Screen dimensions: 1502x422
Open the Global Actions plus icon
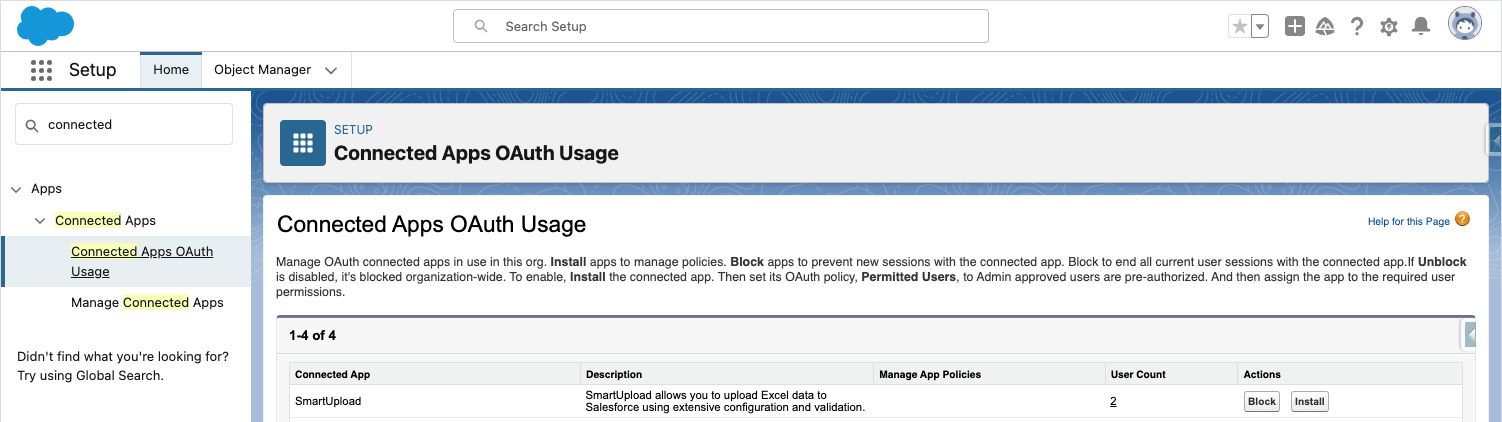(x=1295, y=27)
